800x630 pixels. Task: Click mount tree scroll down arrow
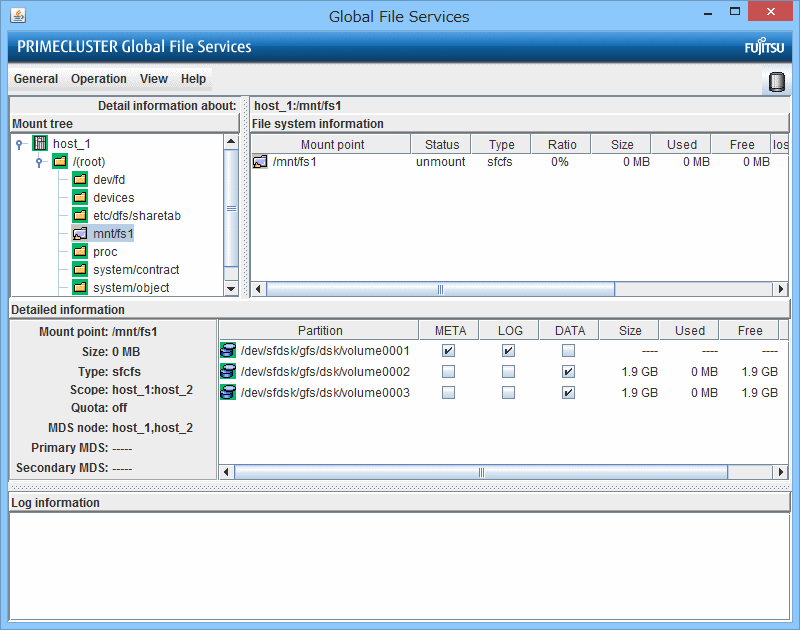coord(231,288)
